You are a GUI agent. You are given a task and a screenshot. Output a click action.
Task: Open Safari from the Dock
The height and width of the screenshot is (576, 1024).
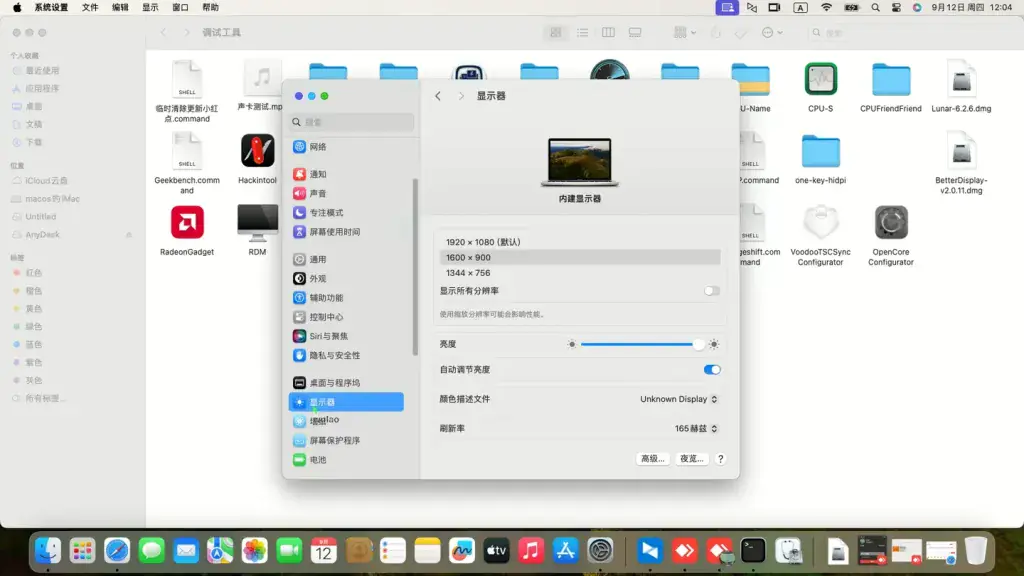pos(117,551)
